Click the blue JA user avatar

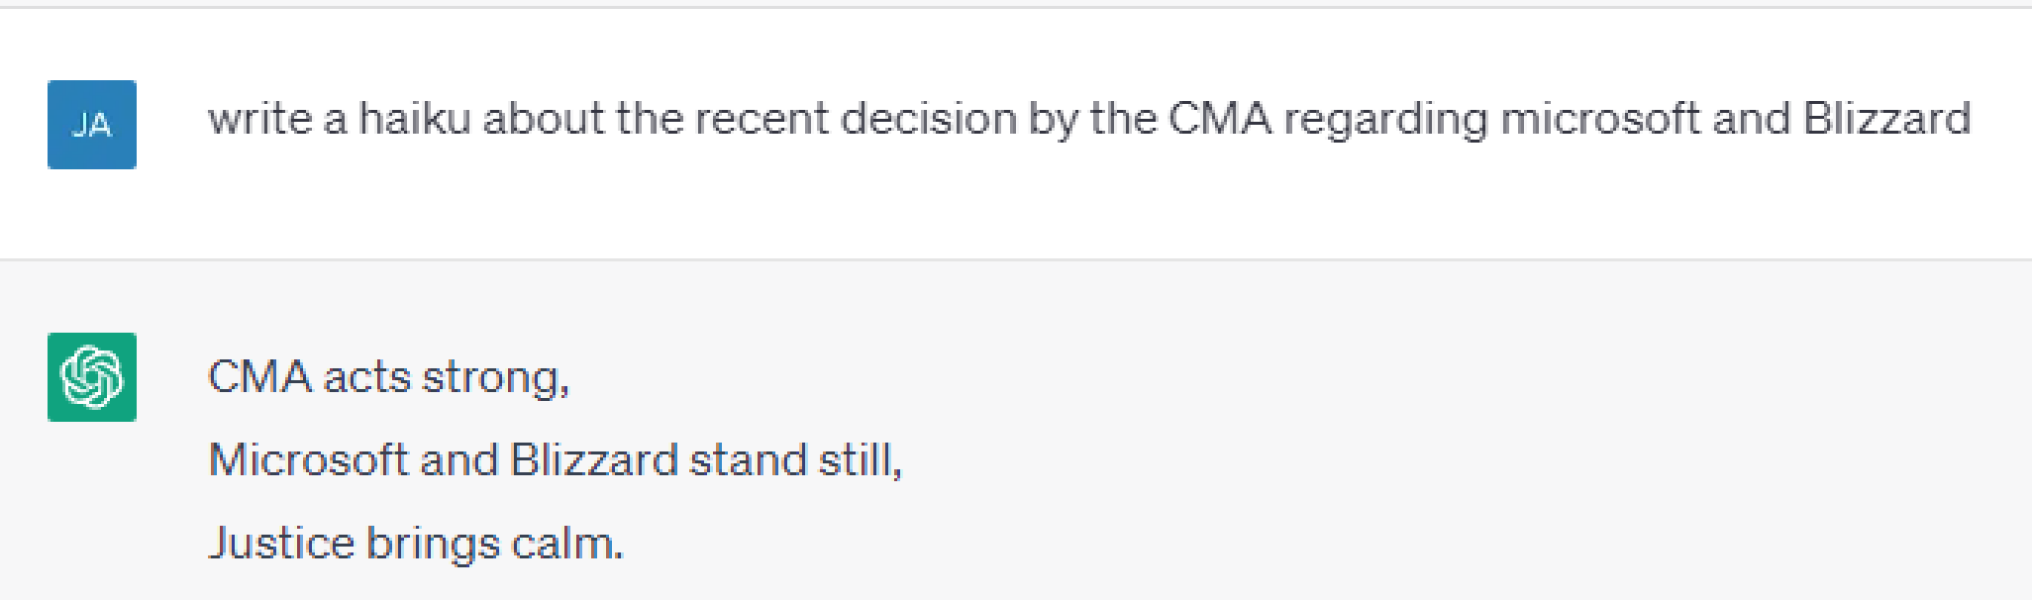coord(92,125)
